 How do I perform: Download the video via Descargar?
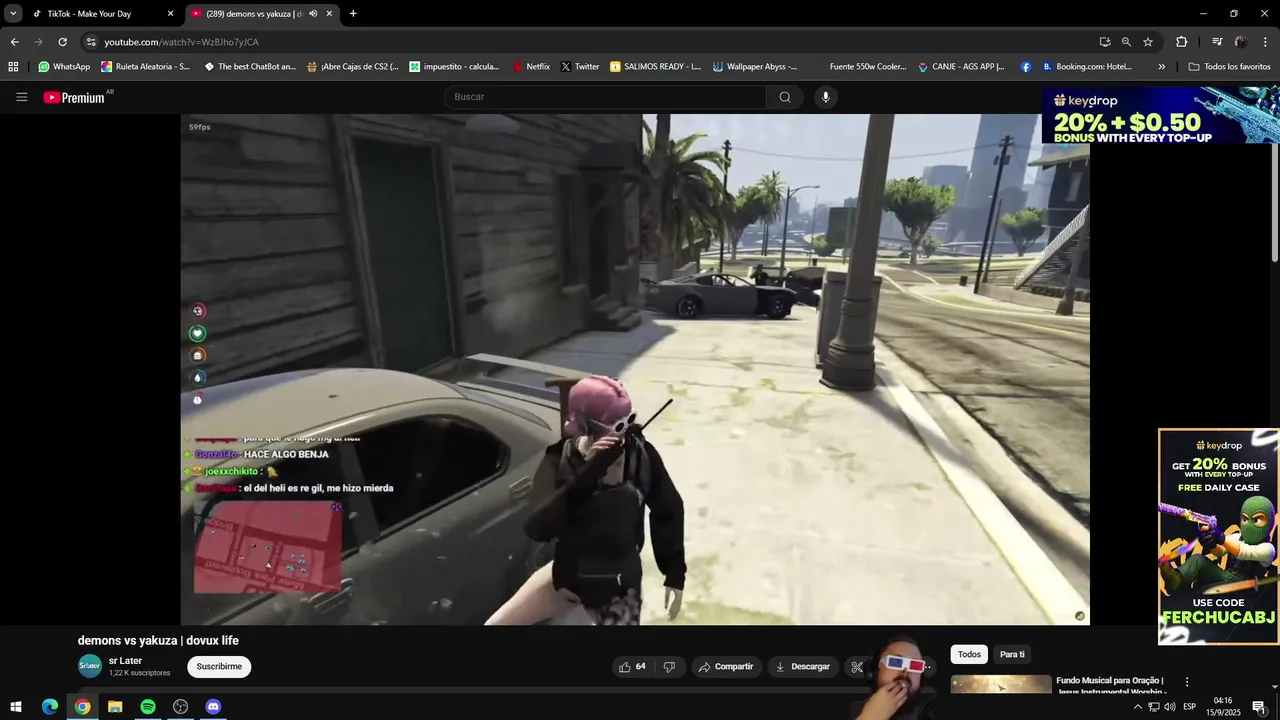[x=804, y=667]
